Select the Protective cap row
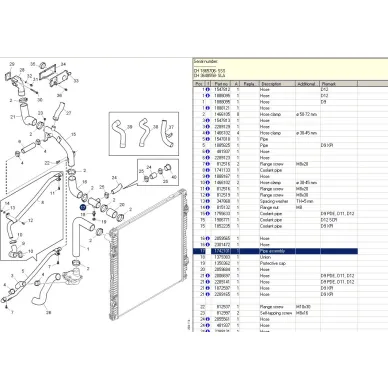The height and width of the screenshot is (388, 388). click(x=275, y=263)
